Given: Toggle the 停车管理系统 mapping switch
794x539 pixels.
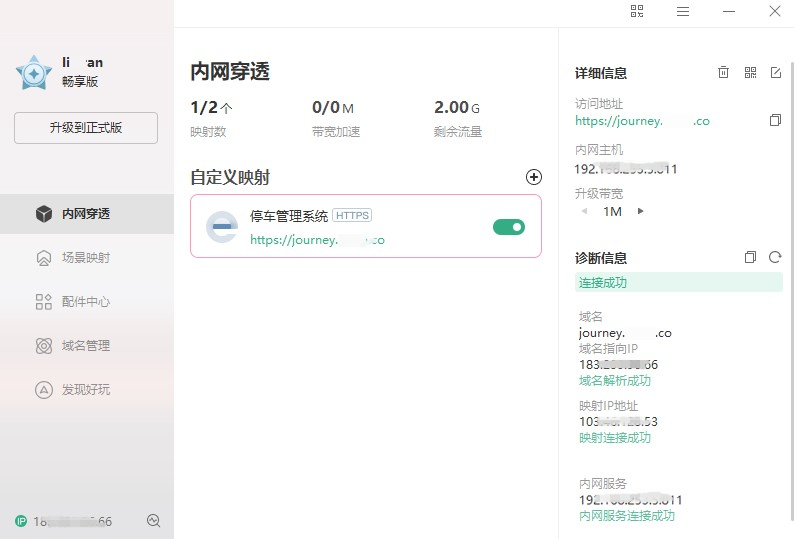Looking at the screenshot, I should (509, 227).
